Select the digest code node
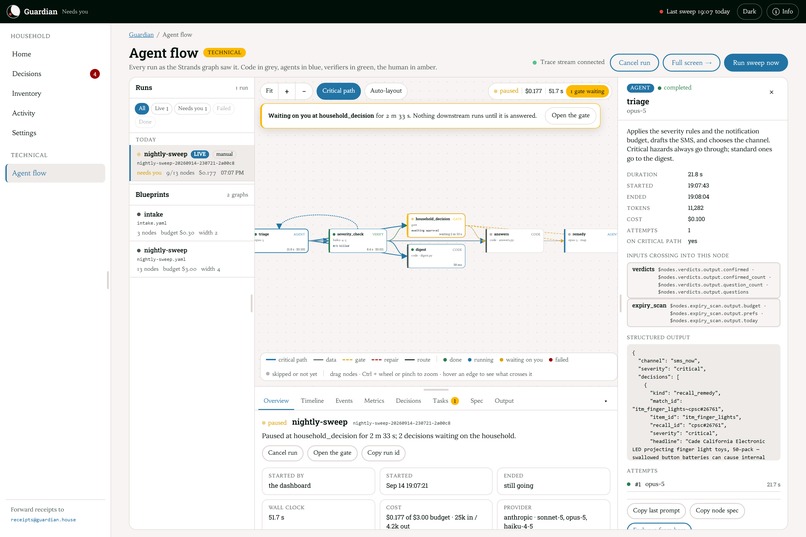The image size is (806, 537). pos(436,256)
